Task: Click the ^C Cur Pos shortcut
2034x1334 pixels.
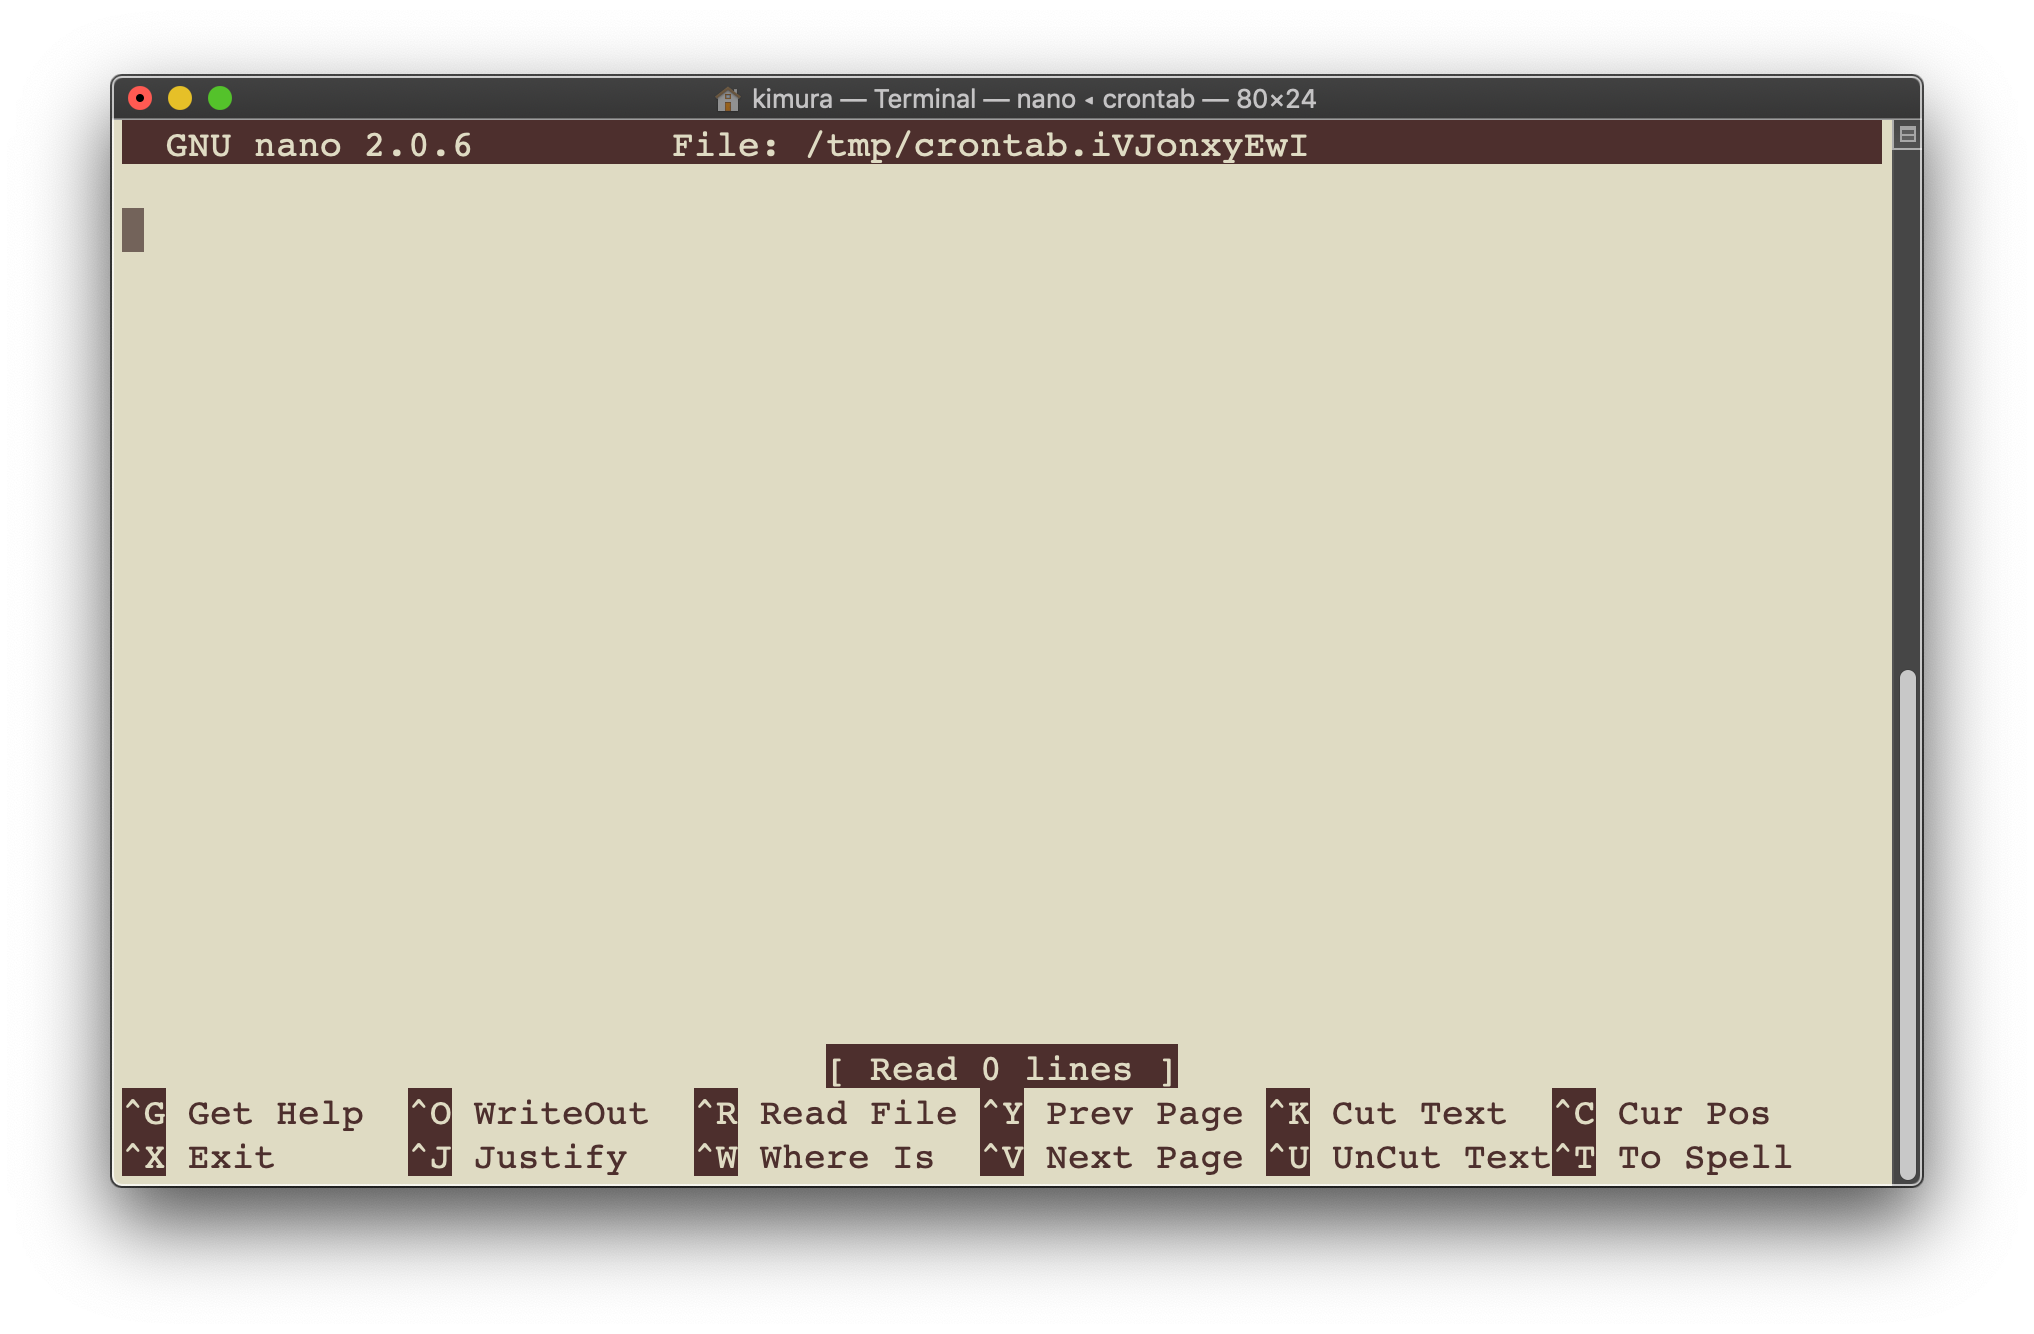Action: click(1662, 1113)
